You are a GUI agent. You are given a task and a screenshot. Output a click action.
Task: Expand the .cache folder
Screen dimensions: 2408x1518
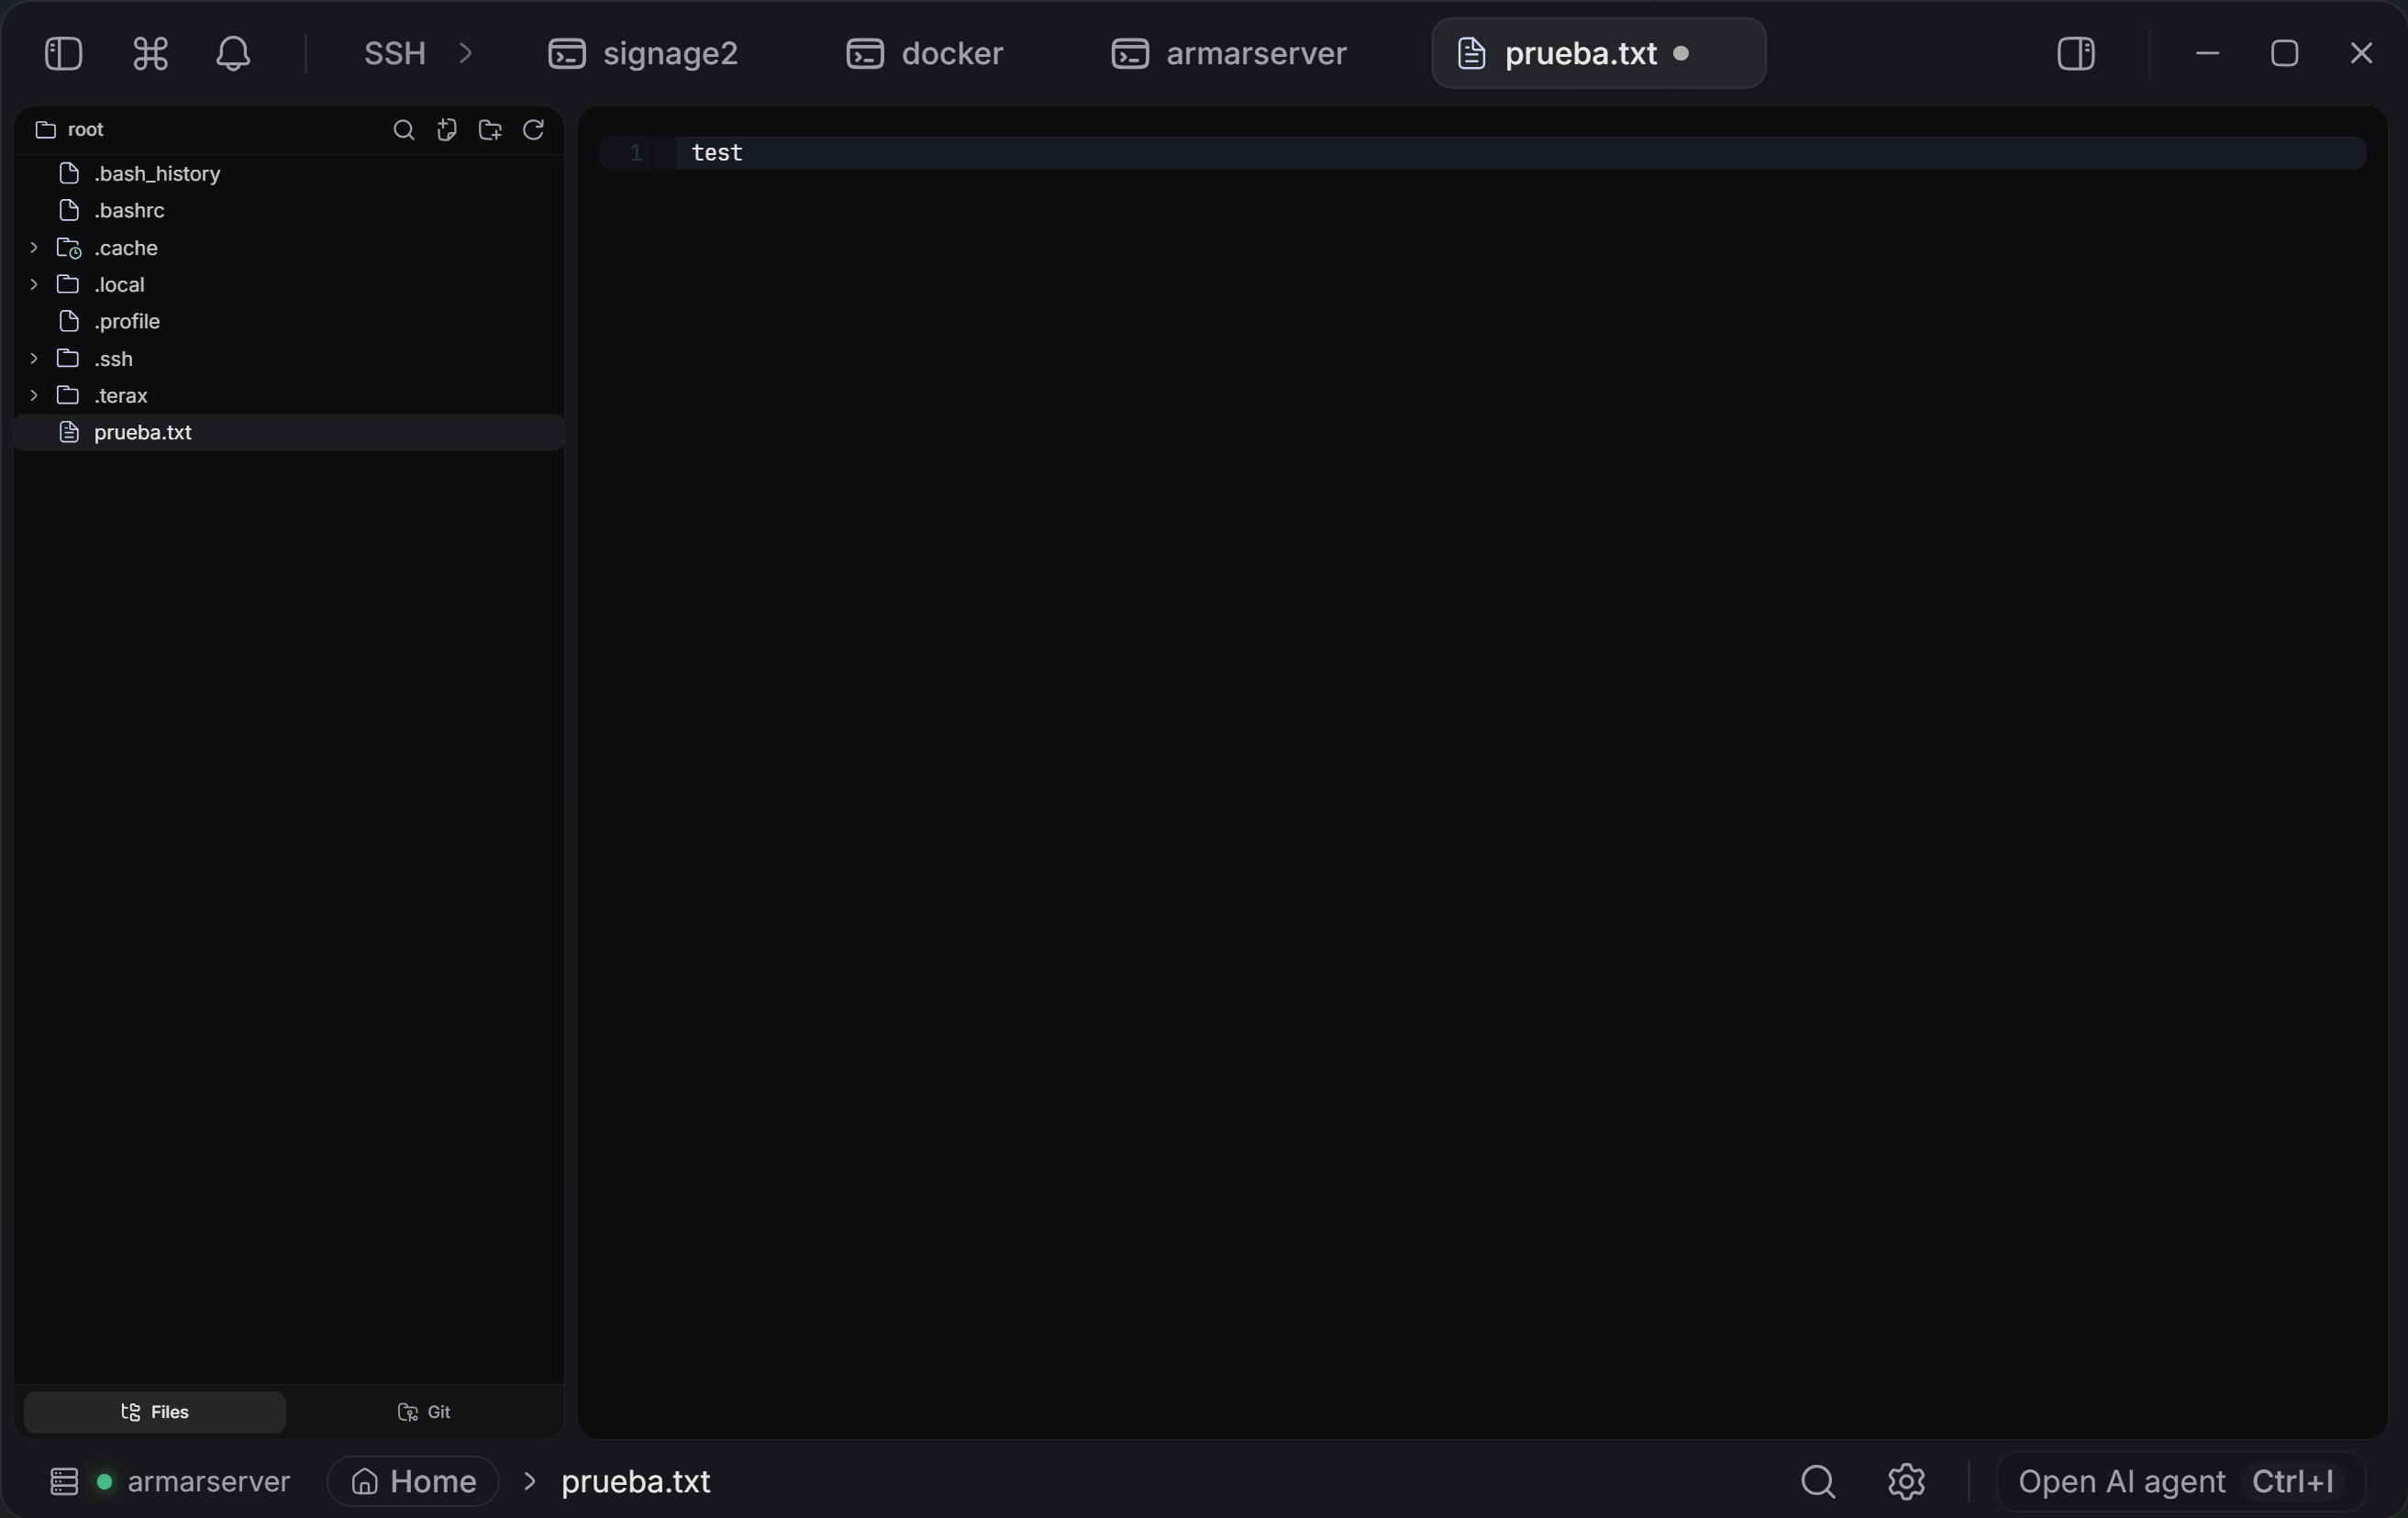pos(34,248)
